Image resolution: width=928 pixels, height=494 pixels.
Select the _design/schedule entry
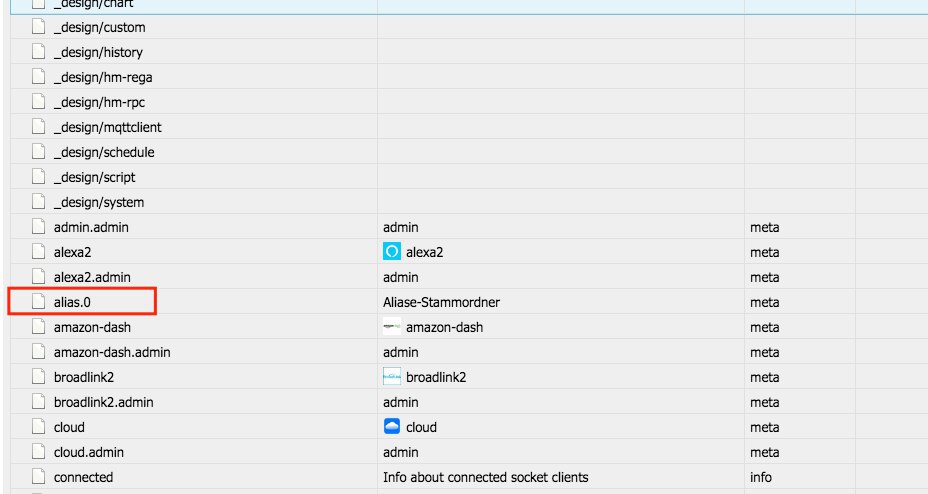(x=104, y=152)
